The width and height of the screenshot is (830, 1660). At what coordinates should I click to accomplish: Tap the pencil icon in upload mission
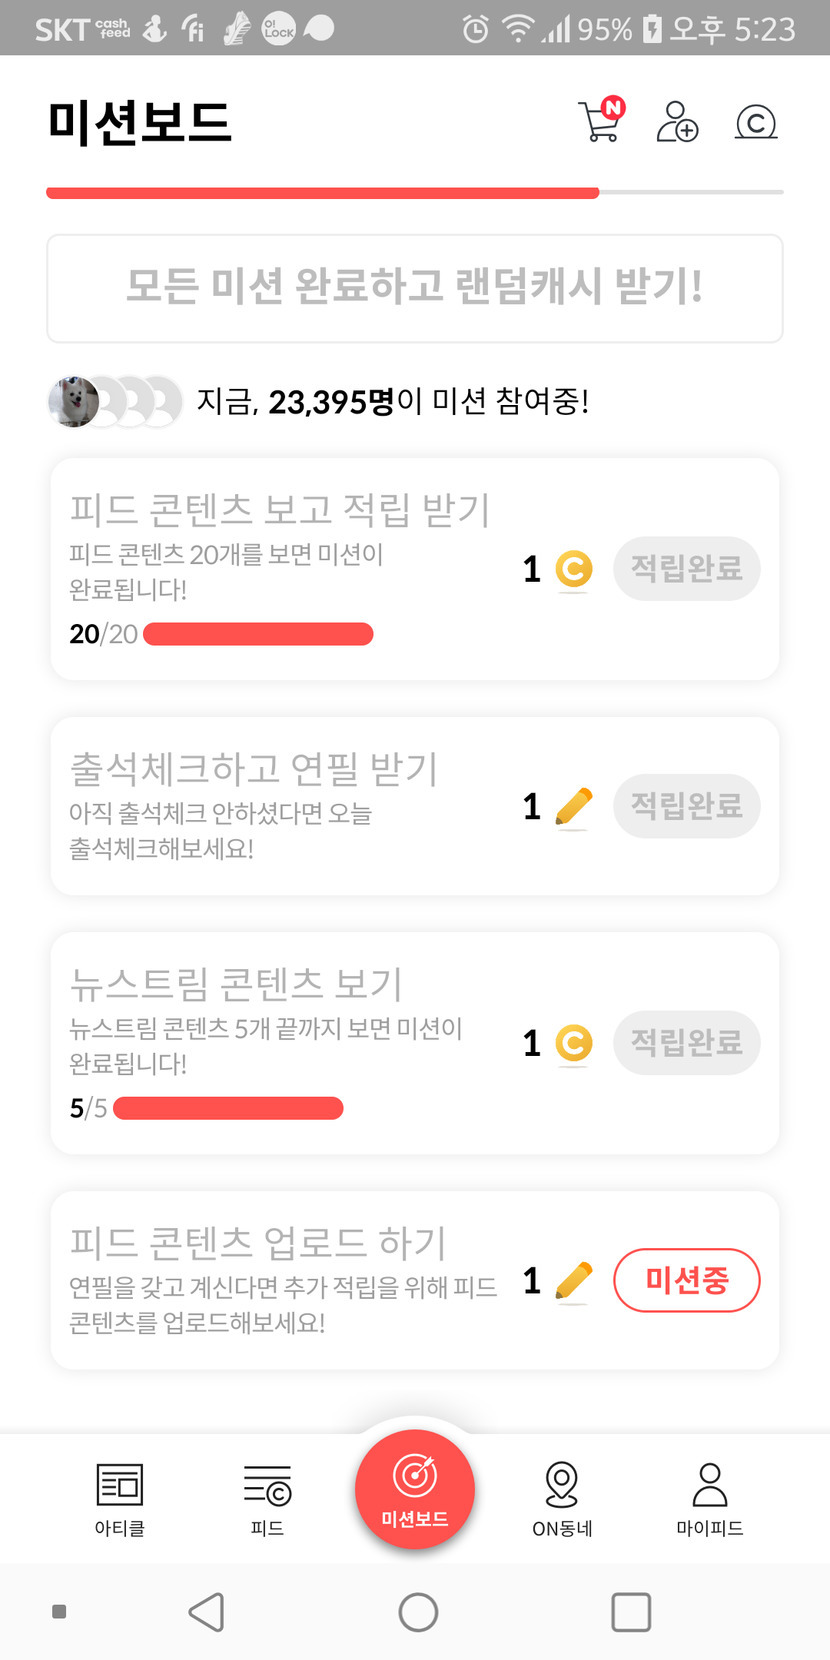pos(573,1281)
